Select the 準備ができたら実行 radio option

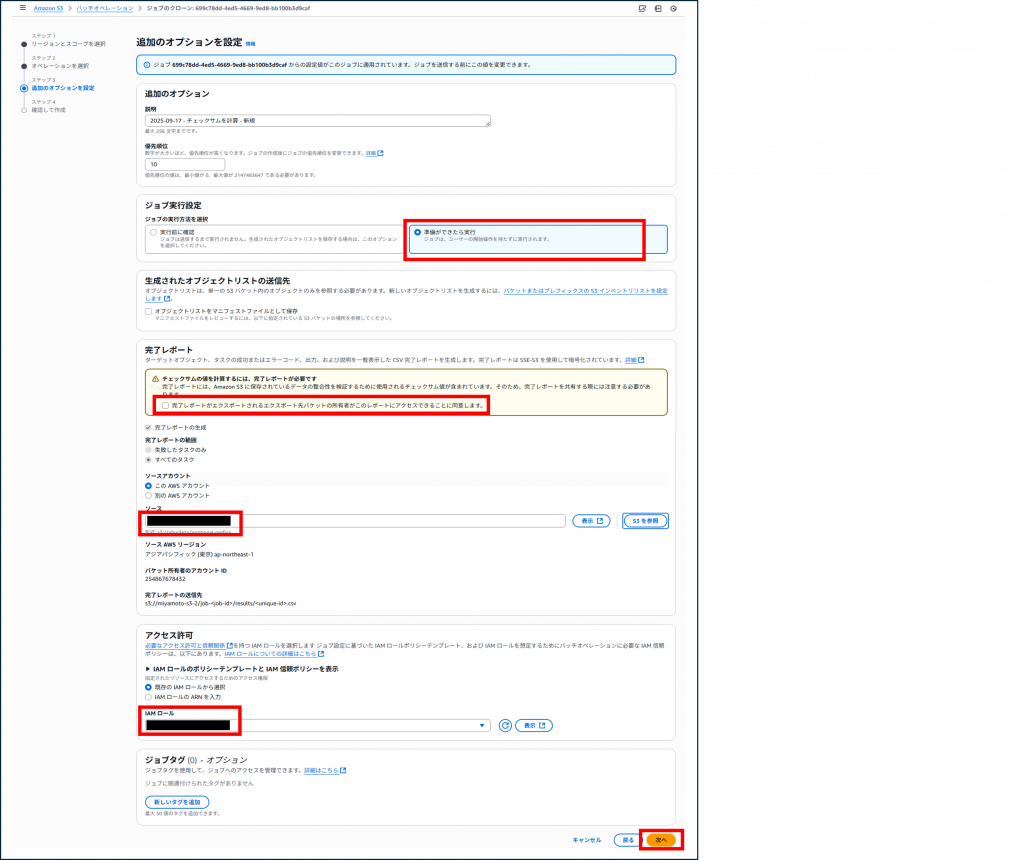(x=418, y=232)
